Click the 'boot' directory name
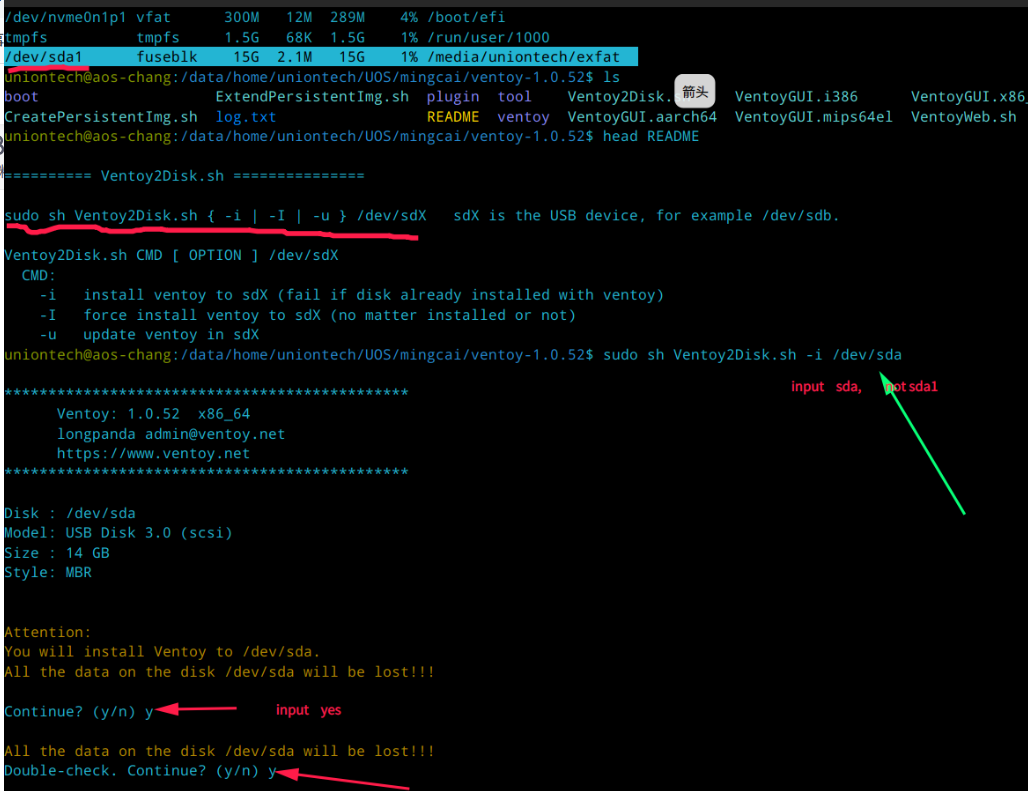Screen dimensions: 1028x791 [21, 97]
